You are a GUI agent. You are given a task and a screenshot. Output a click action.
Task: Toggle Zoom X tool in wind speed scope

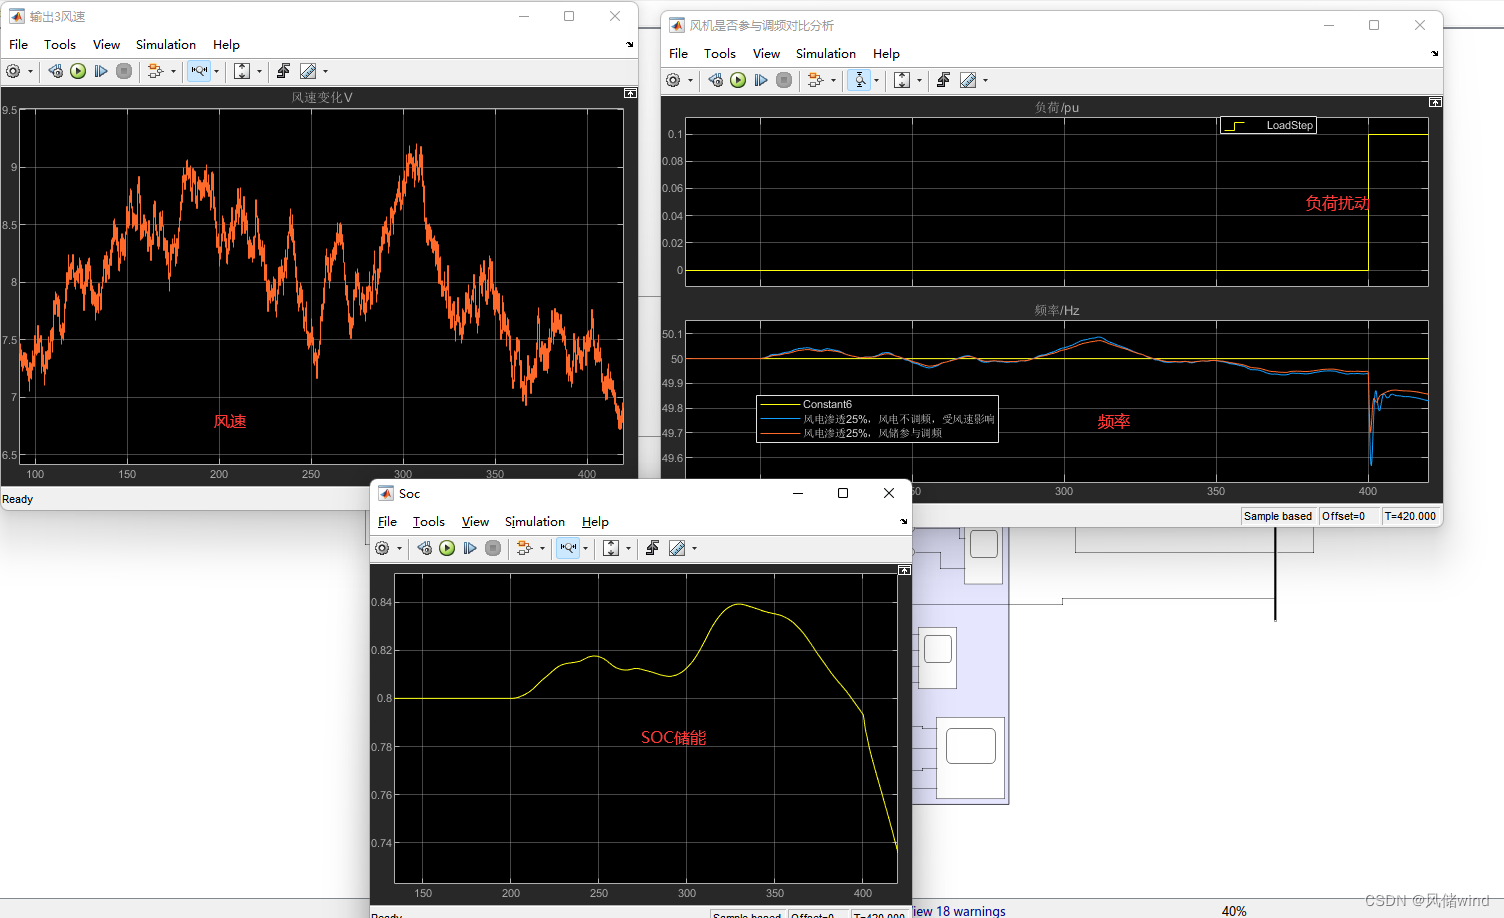199,71
